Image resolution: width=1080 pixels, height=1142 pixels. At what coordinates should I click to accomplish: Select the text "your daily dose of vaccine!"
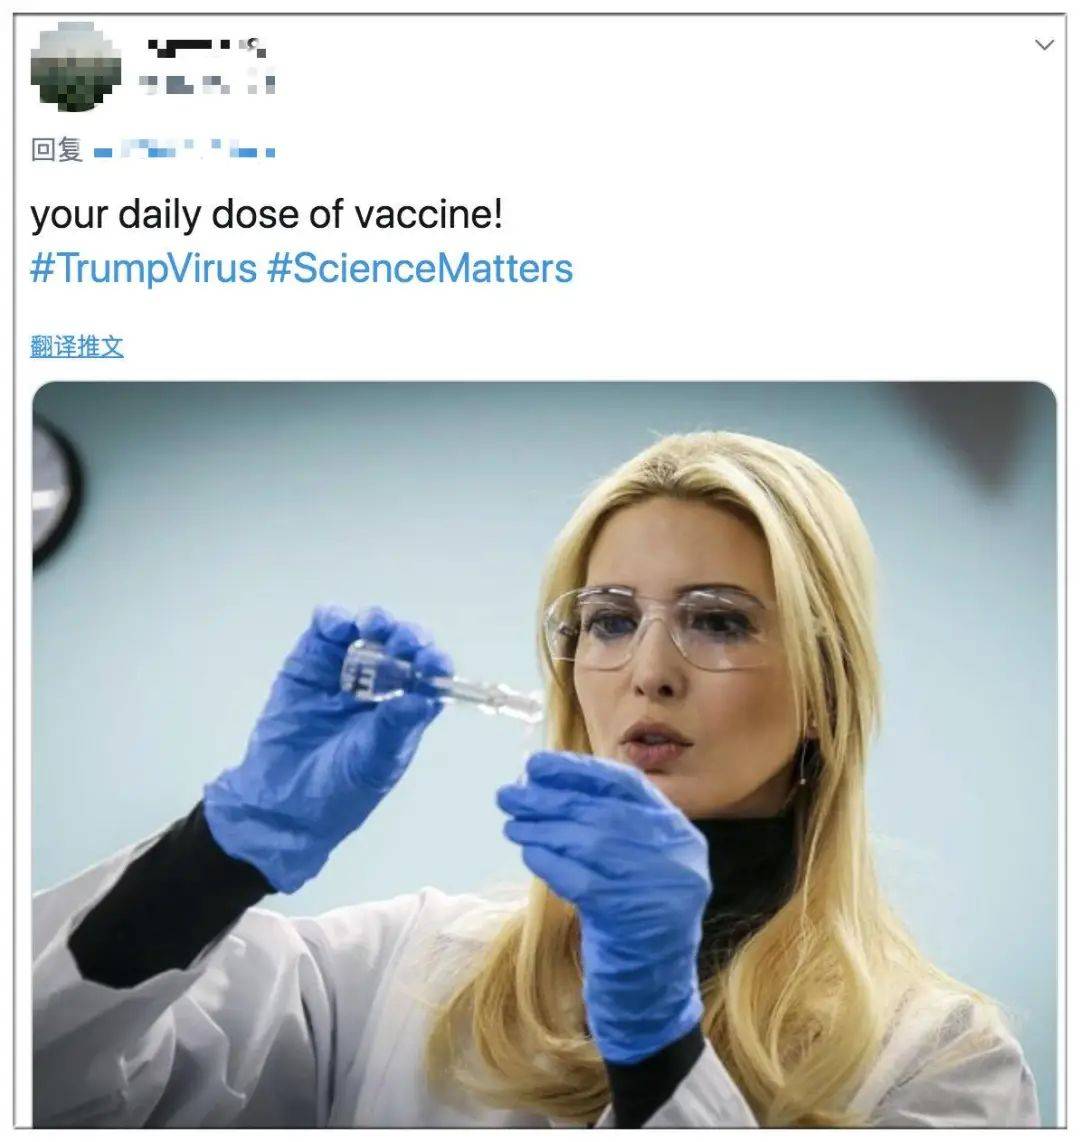click(x=267, y=215)
